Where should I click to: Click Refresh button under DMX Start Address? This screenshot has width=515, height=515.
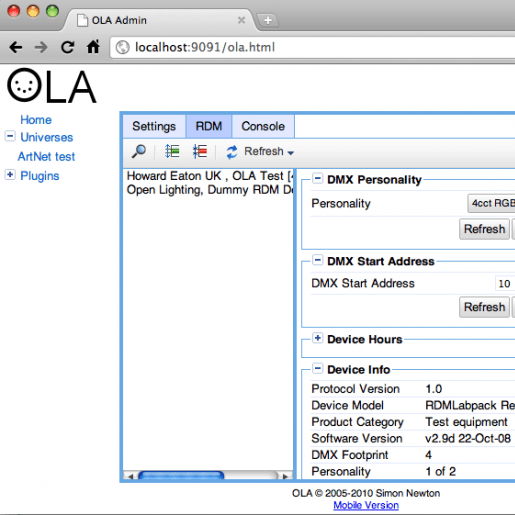(484, 307)
